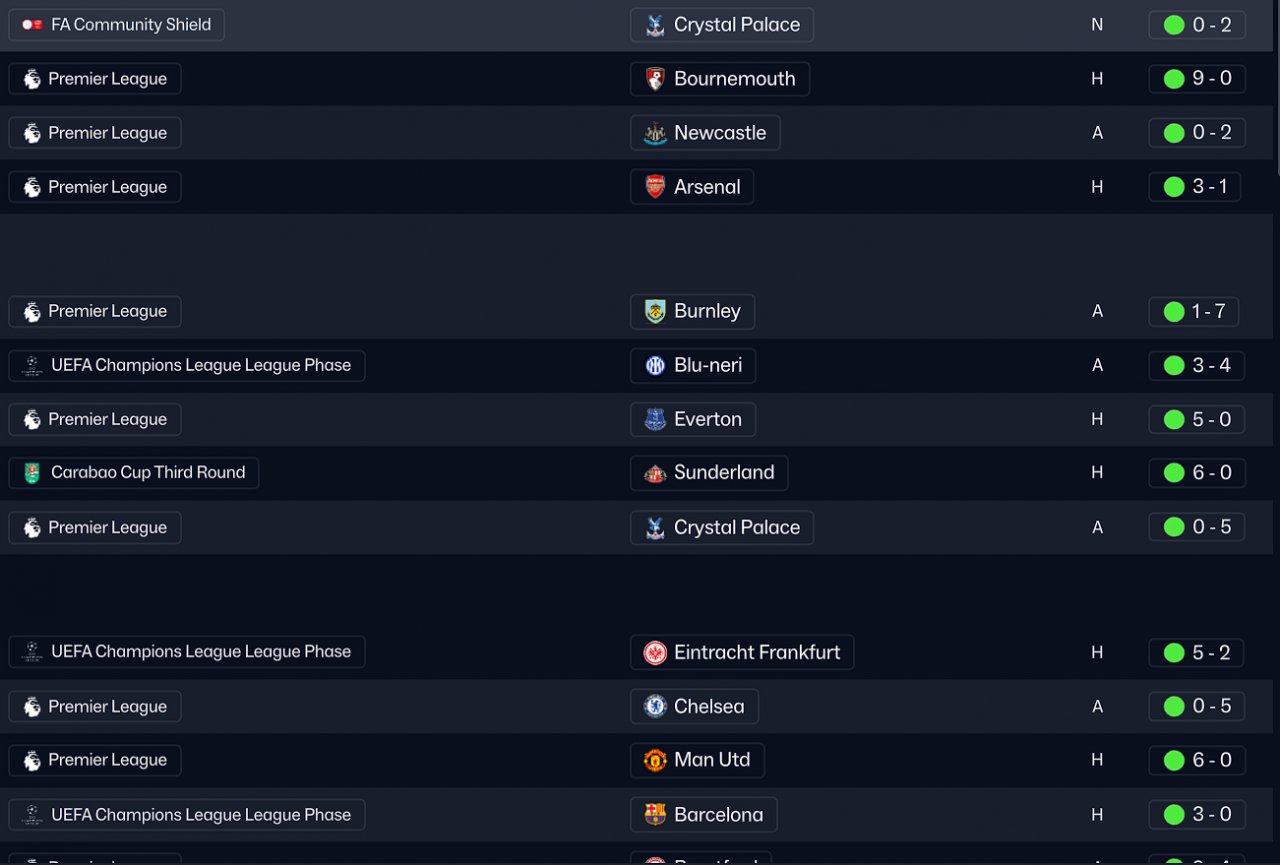1280x865 pixels.
Task: Open the 9 - 0 Bournemouth result
Action: pyautogui.click(x=1197, y=79)
